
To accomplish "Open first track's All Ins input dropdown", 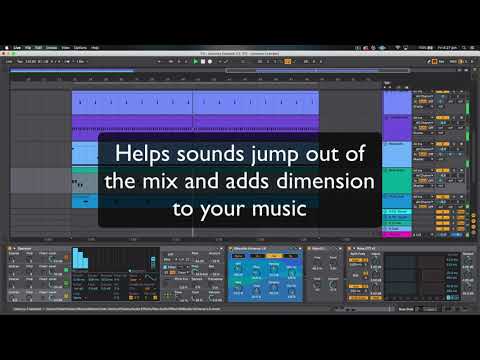I will (x=424, y=91).
